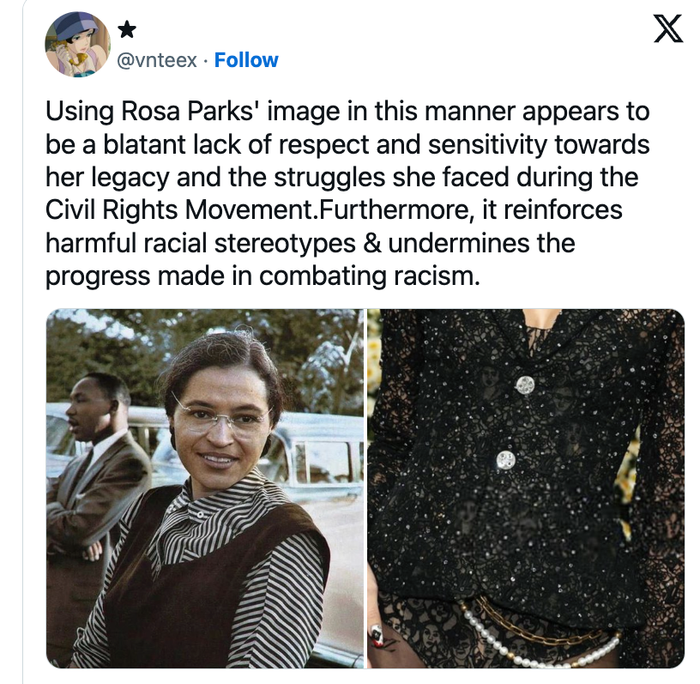Follow the @vnteex account
This screenshot has width=700, height=684.
point(246,60)
